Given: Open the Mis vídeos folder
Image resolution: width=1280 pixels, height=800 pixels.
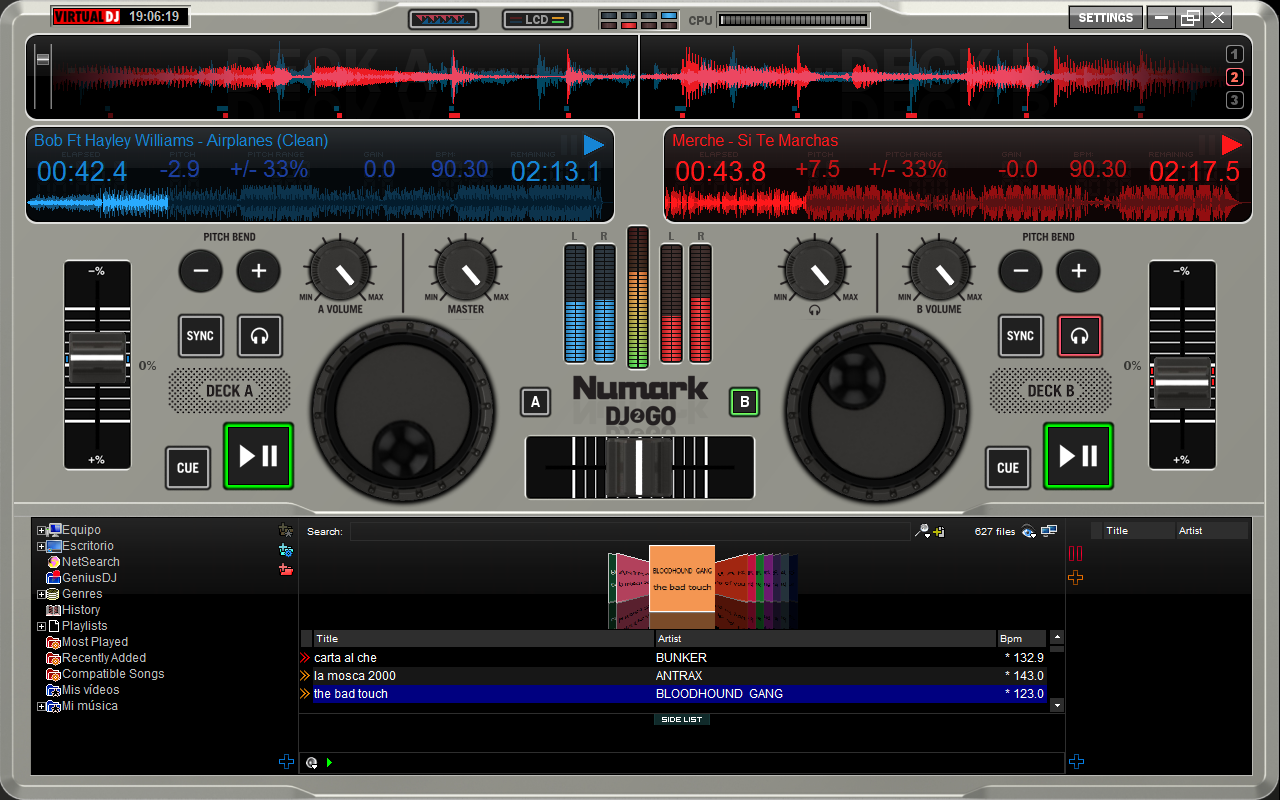Looking at the screenshot, I should coord(83,690).
